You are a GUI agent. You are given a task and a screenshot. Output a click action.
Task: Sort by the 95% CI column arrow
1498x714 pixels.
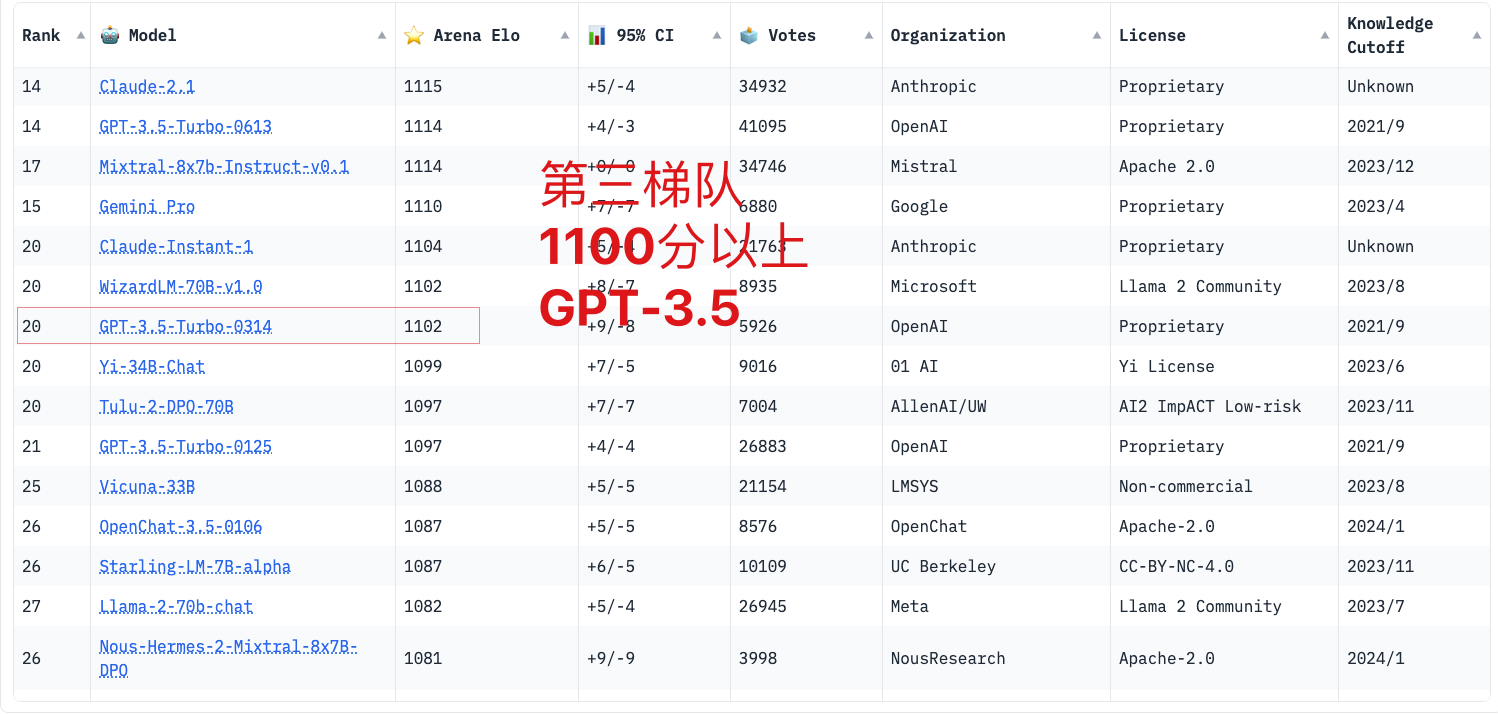pyautogui.click(x=716, y=35)
